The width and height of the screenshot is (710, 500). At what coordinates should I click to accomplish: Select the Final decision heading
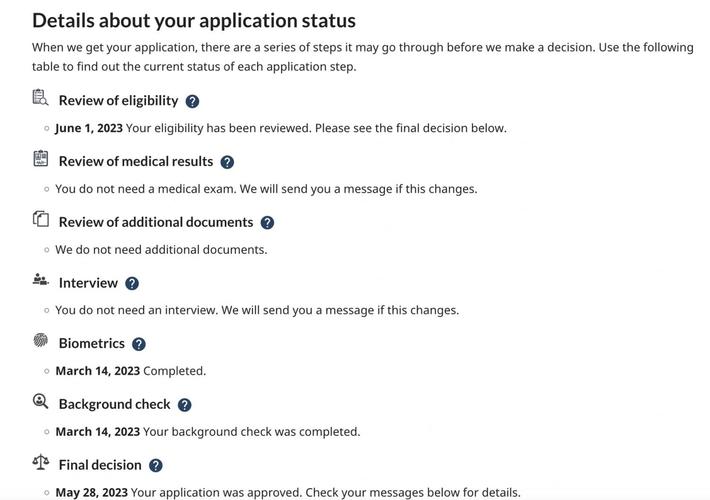(x=100, y=465)
